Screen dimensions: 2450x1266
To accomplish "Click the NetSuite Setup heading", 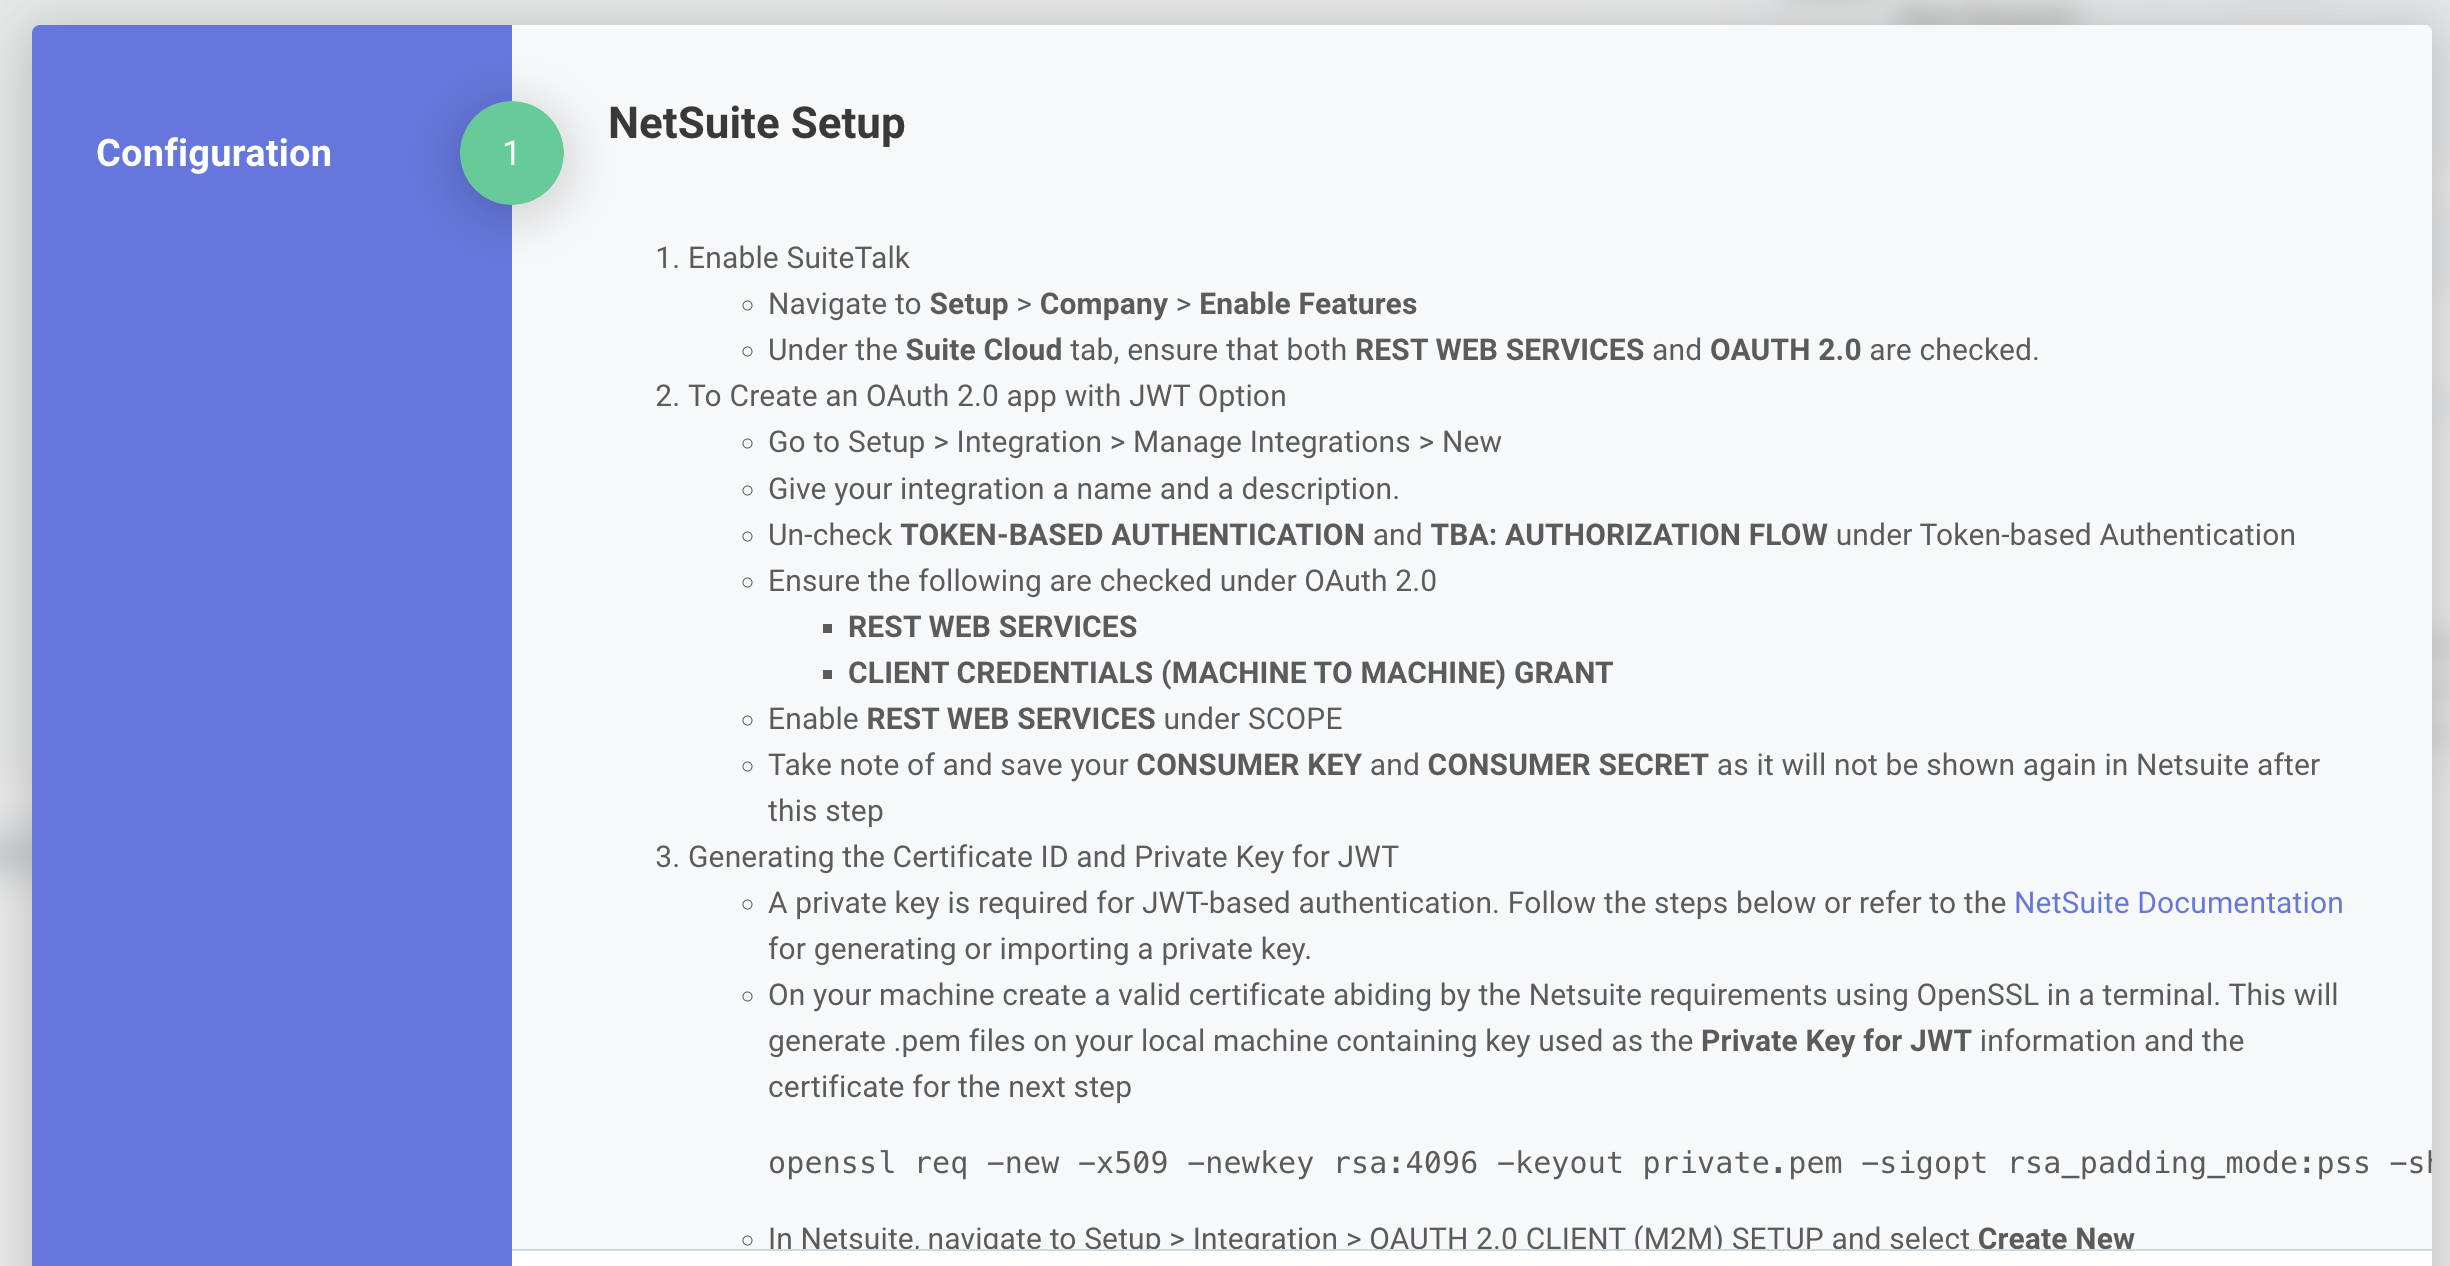I will (756, 123).
